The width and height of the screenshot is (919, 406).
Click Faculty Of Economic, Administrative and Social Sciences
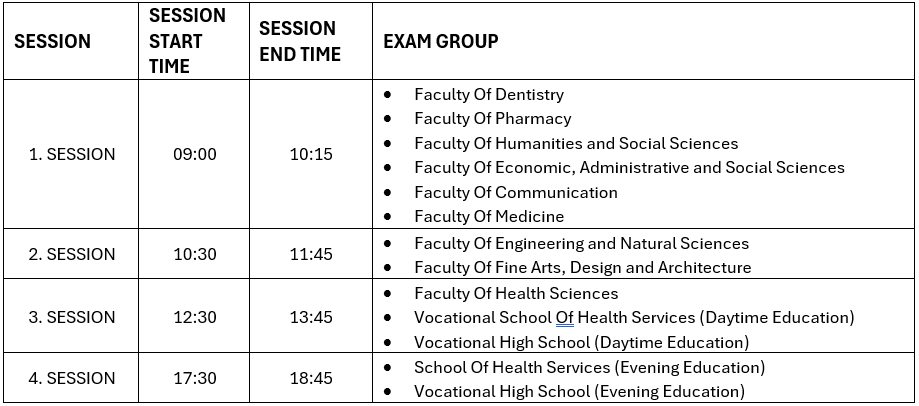click(629, 168)
